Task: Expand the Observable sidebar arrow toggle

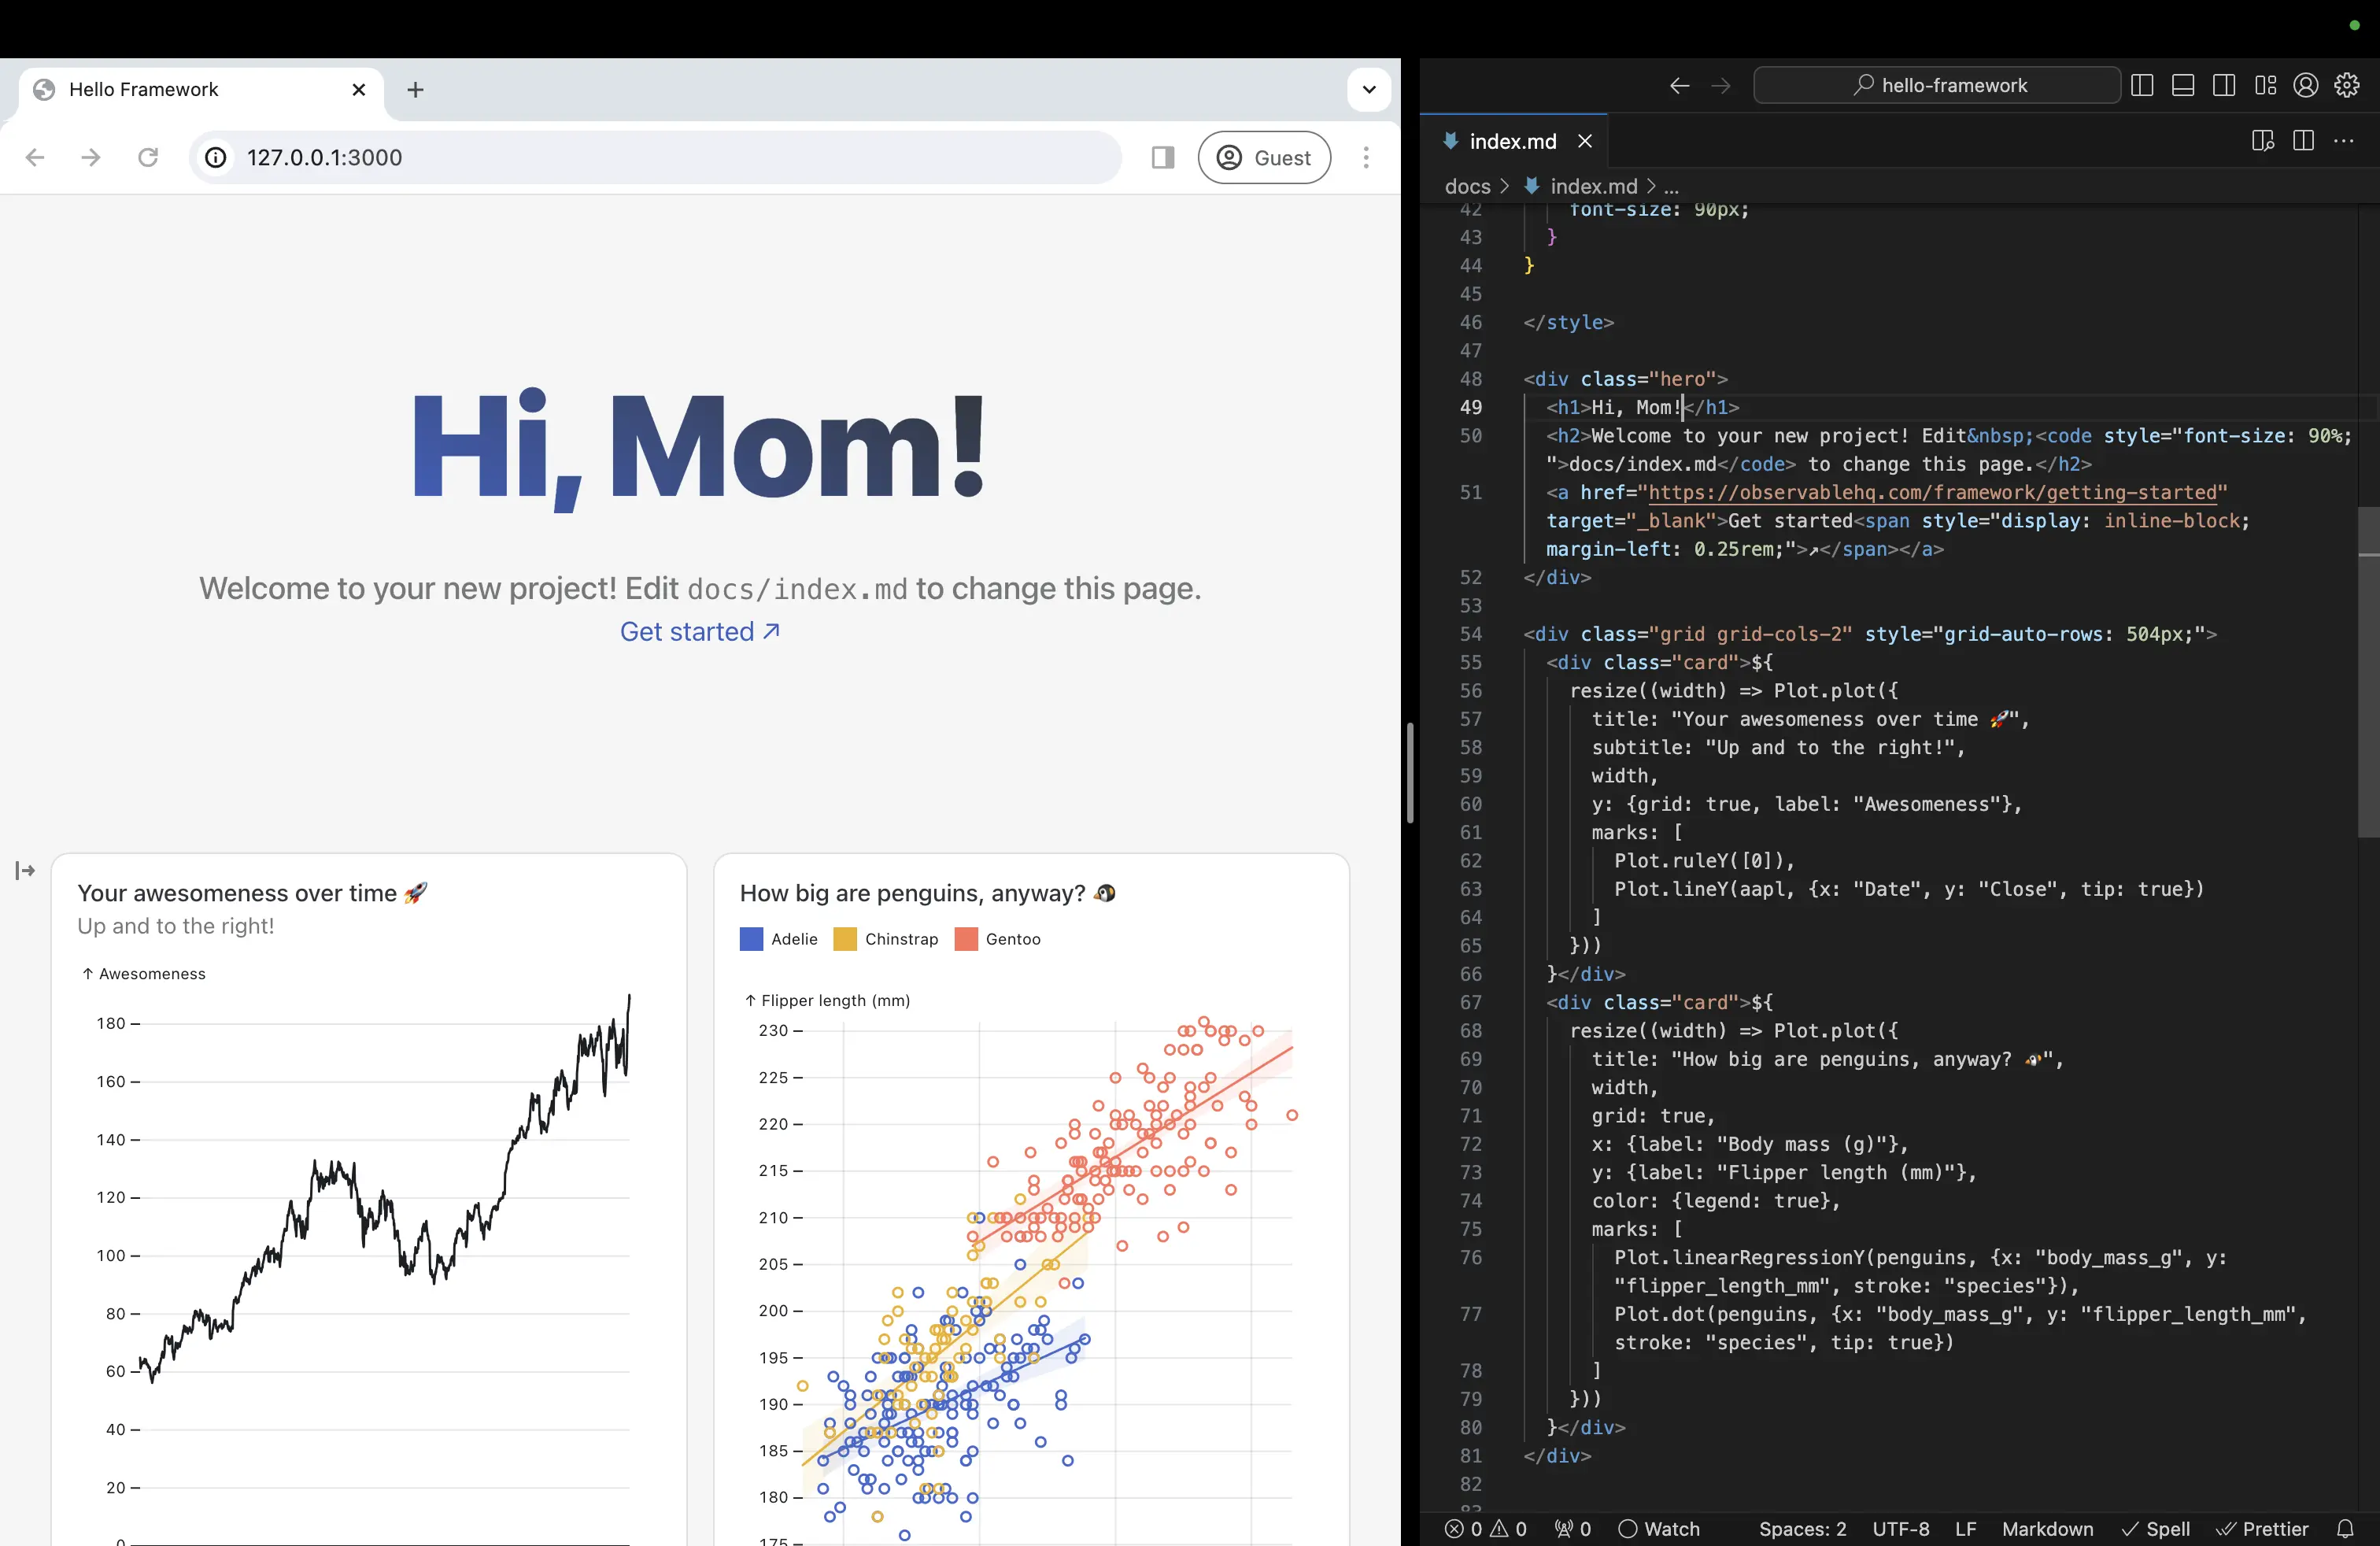Action: click(x=25, y=871)
